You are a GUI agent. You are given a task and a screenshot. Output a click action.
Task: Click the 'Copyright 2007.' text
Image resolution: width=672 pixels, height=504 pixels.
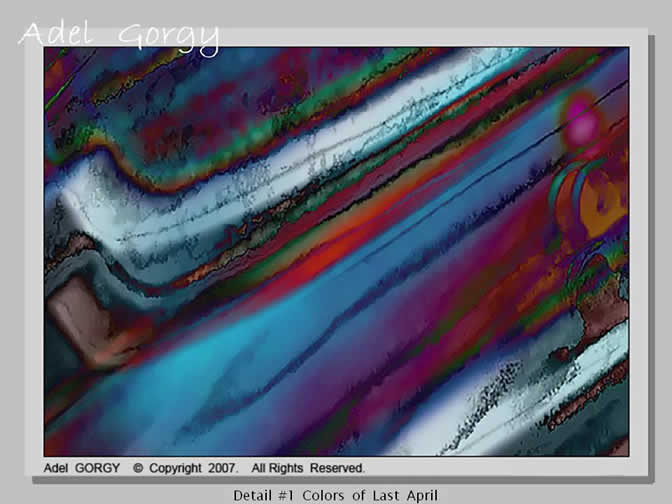coord(193,468)
